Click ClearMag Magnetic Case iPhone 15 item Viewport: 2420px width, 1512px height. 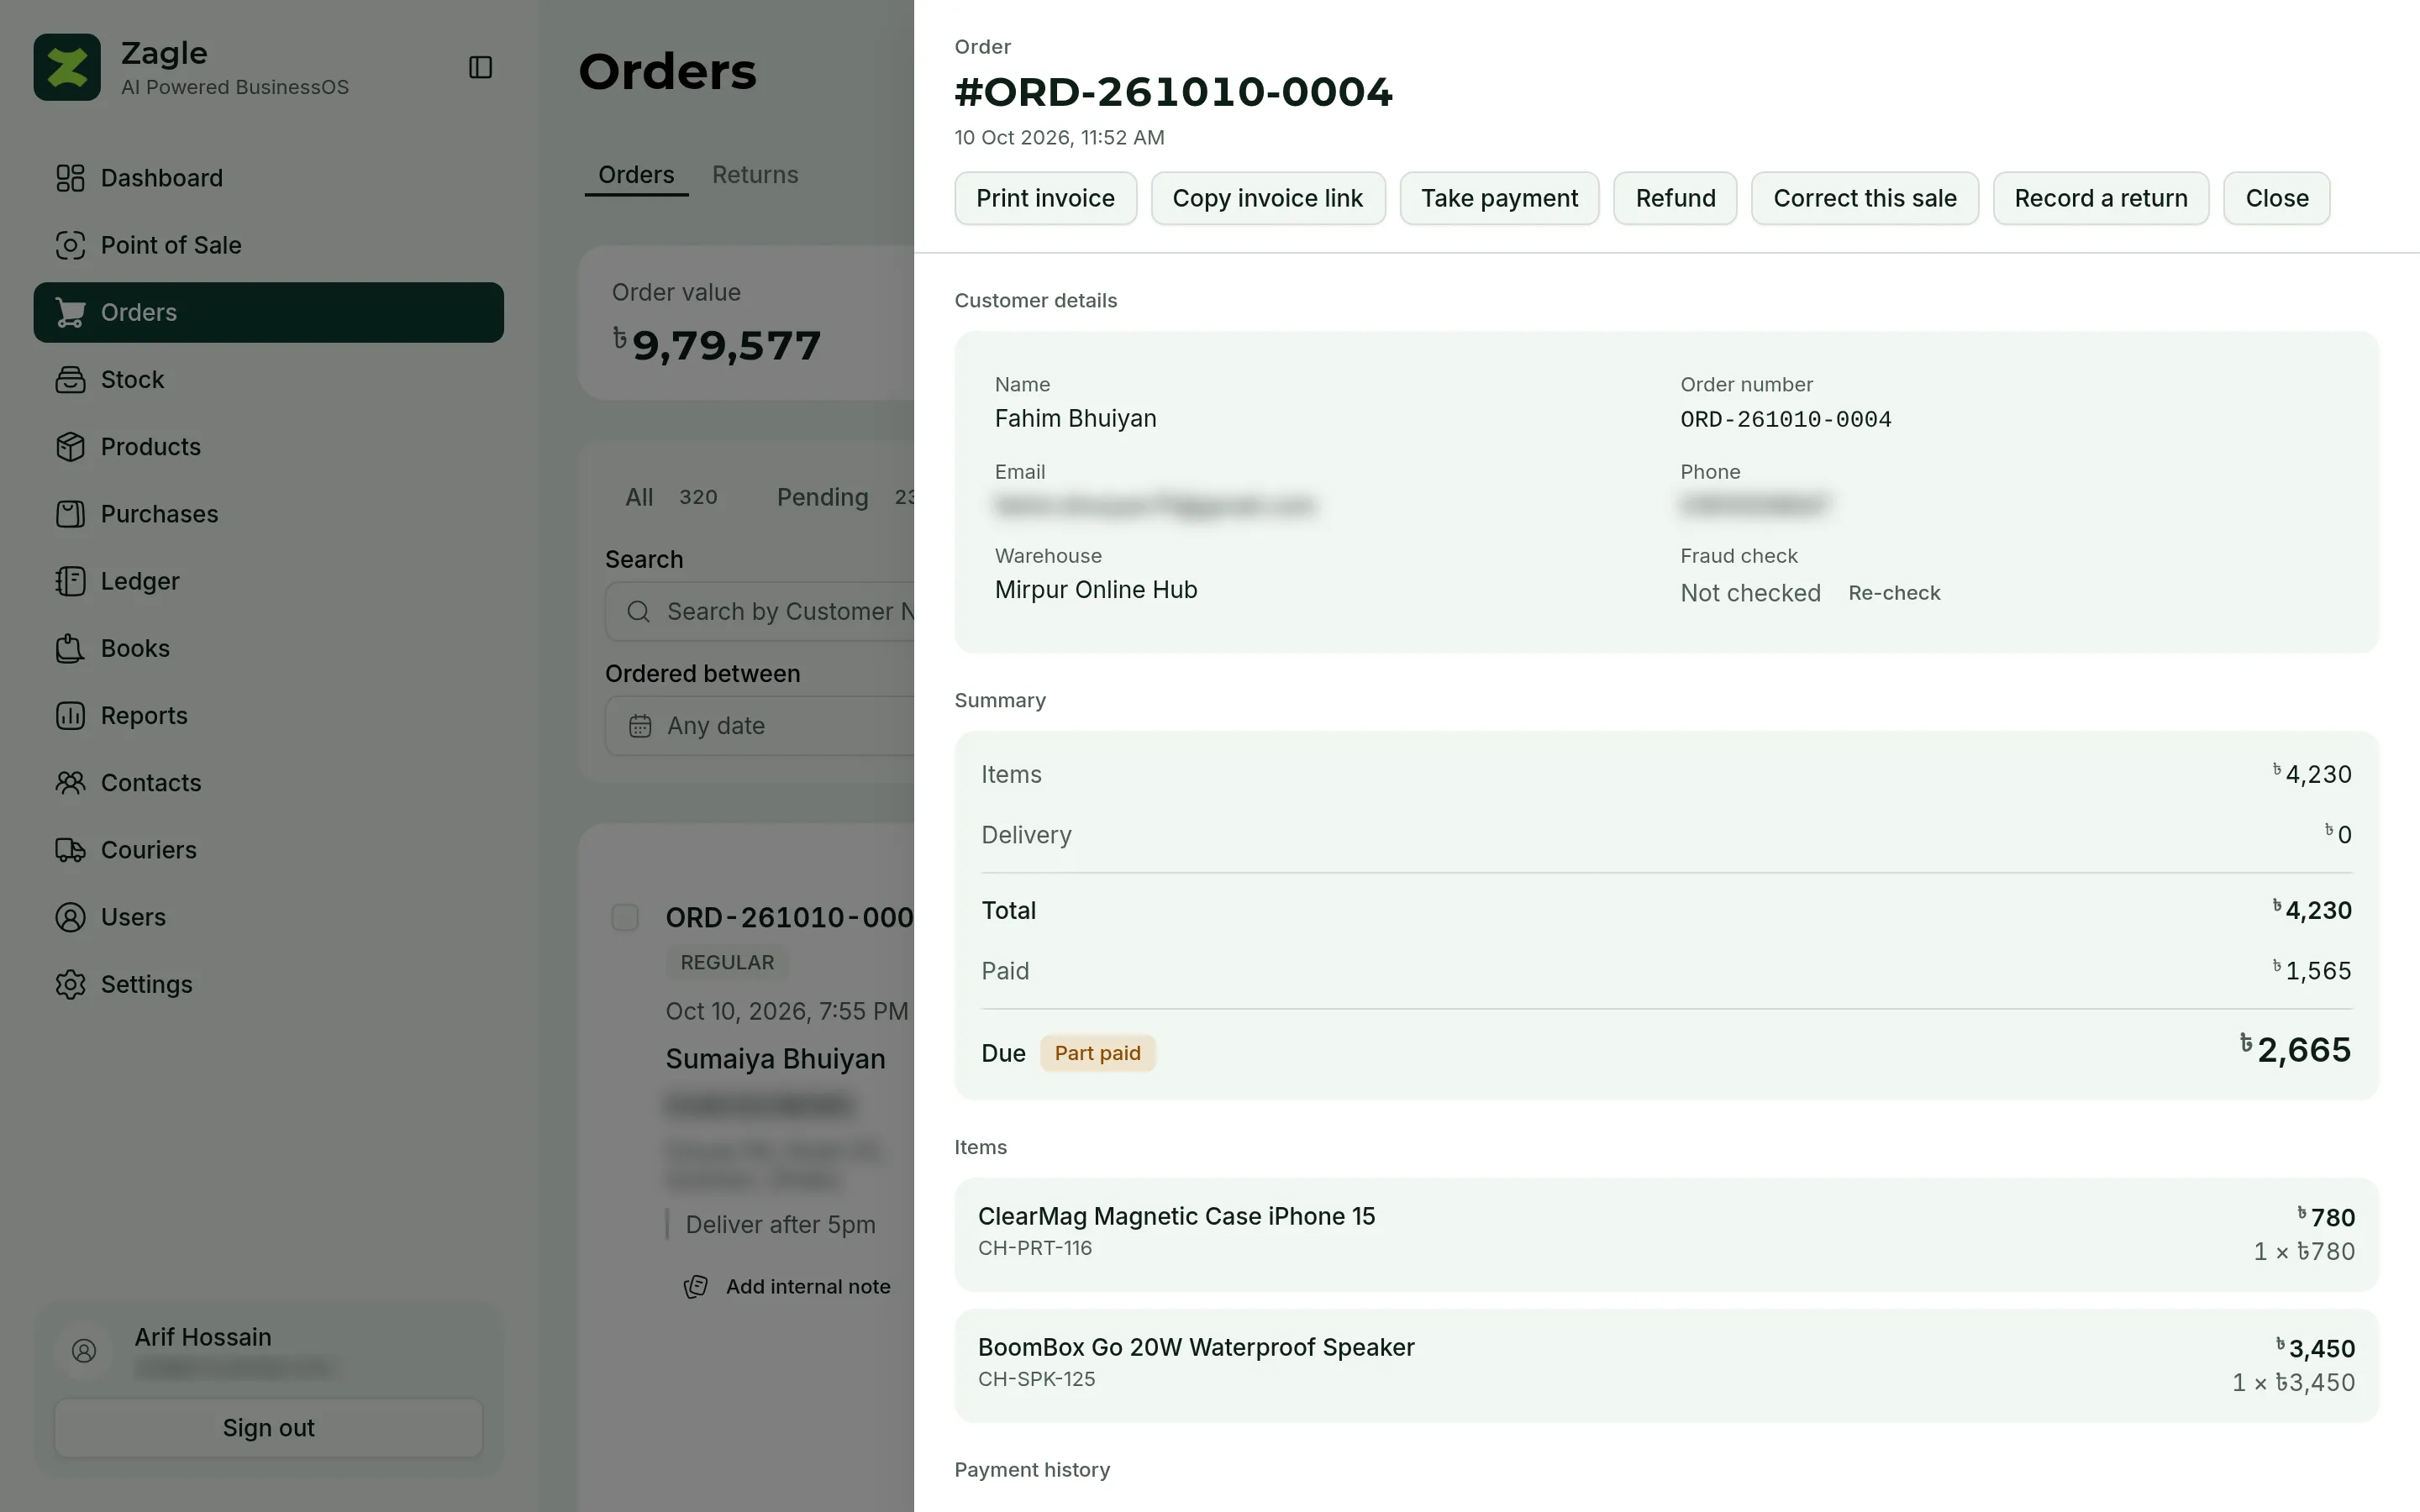click(1666, 1234)
